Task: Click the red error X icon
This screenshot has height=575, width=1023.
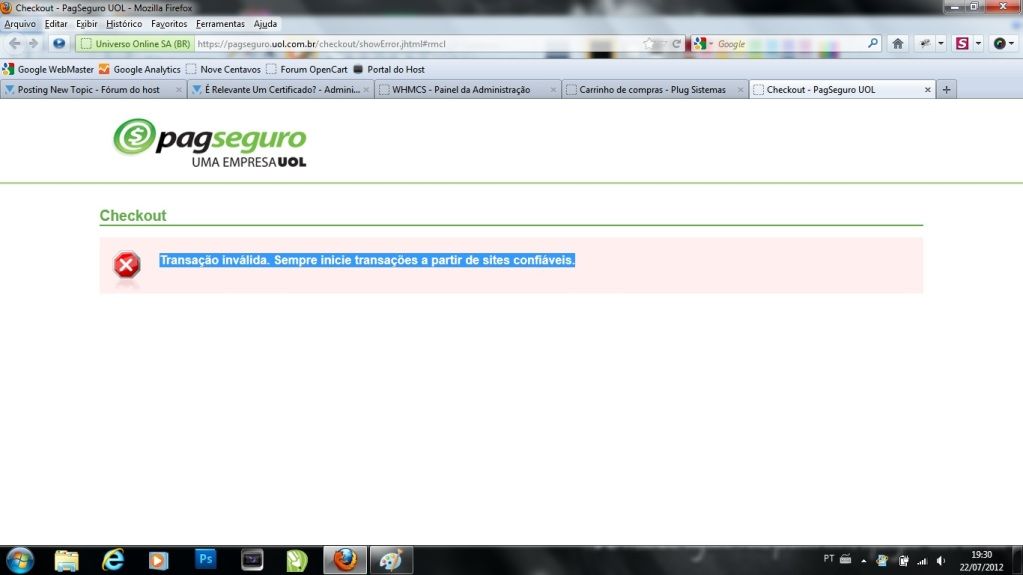Action: (x=127, y=265)
